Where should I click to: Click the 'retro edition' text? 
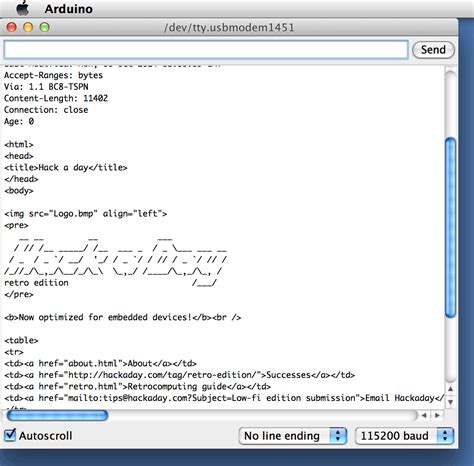click(36, 283)
